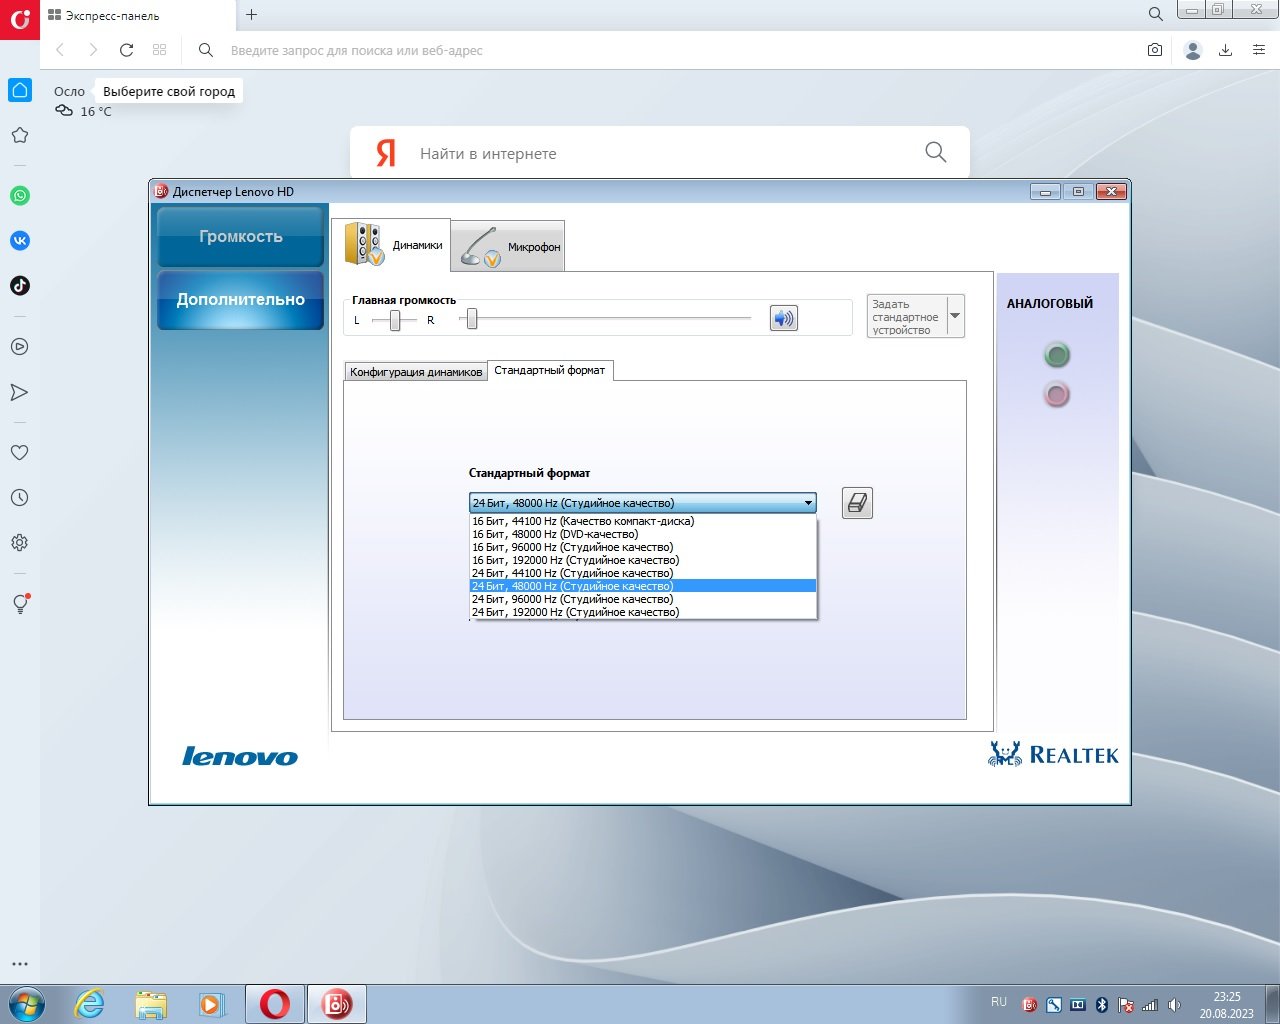Viewport: 1280px width, 1024px height.
Task: Search tabs with the top-right magnifier
Action: pos(1156,14)
